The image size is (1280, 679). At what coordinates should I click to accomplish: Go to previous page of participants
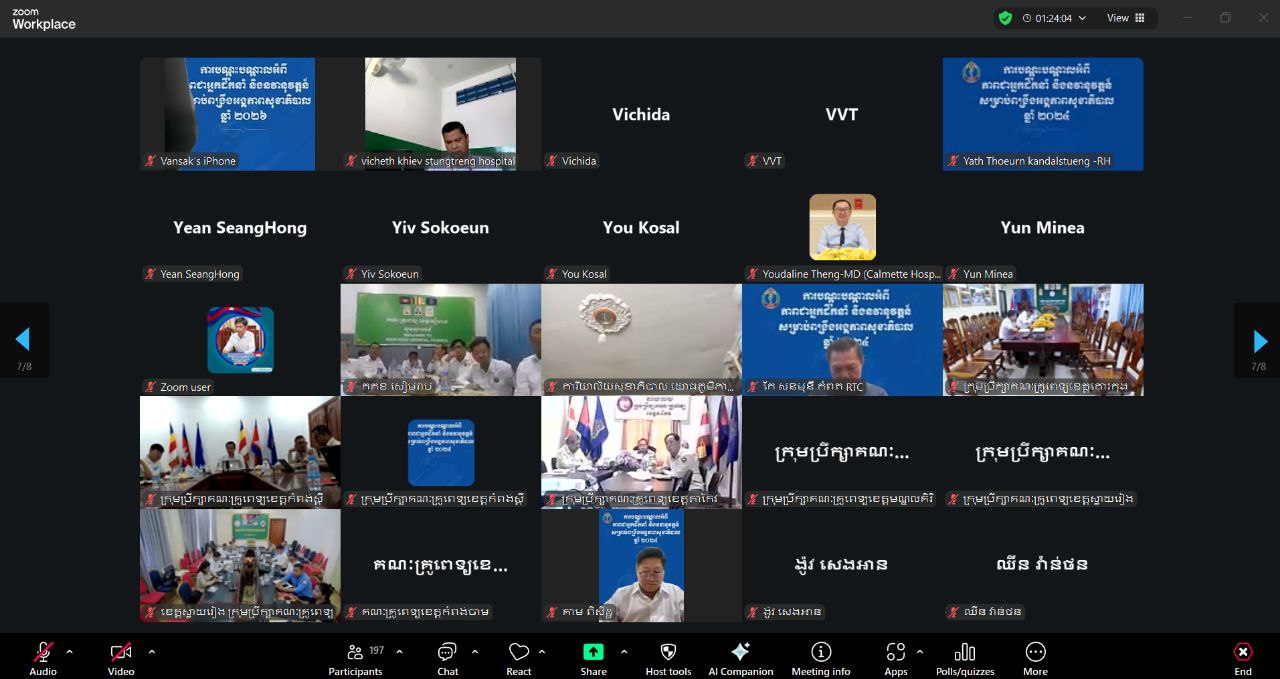click(x=23, y=341)
